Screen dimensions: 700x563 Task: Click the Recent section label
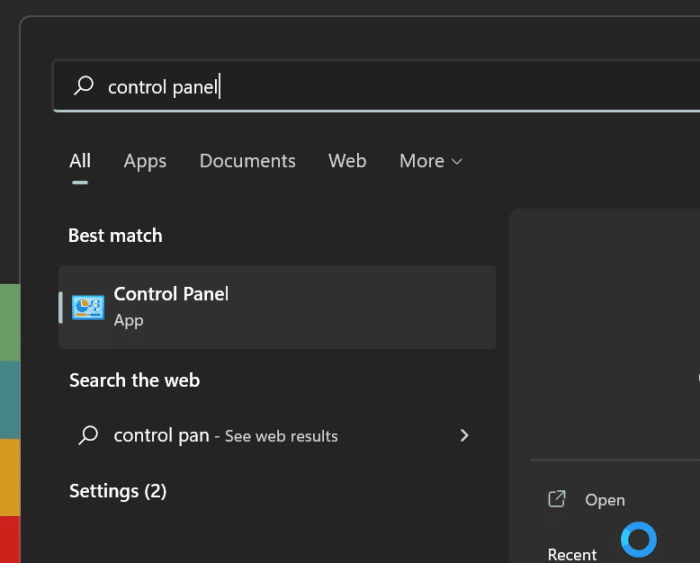[572, 554]
